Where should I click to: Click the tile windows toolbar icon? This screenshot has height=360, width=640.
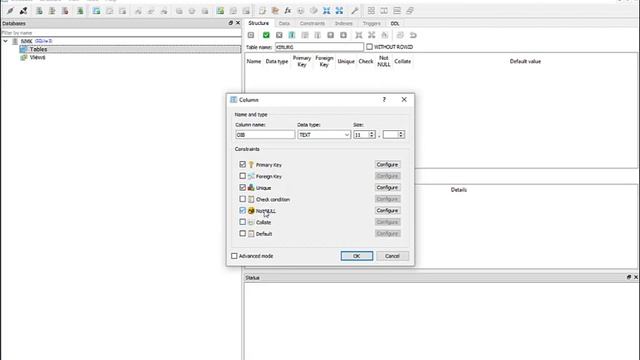(371, 11)
